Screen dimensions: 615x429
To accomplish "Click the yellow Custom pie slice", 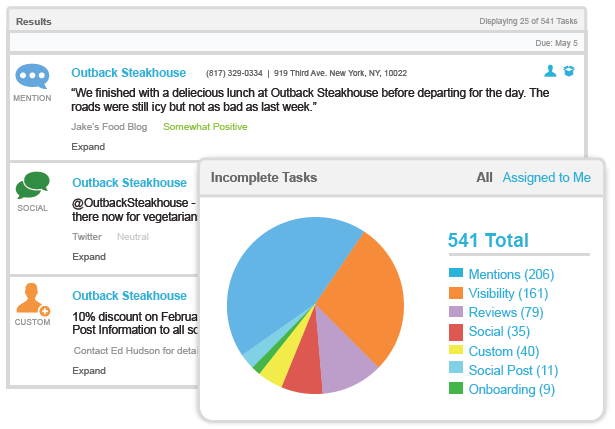I will (x=284, y=361).
